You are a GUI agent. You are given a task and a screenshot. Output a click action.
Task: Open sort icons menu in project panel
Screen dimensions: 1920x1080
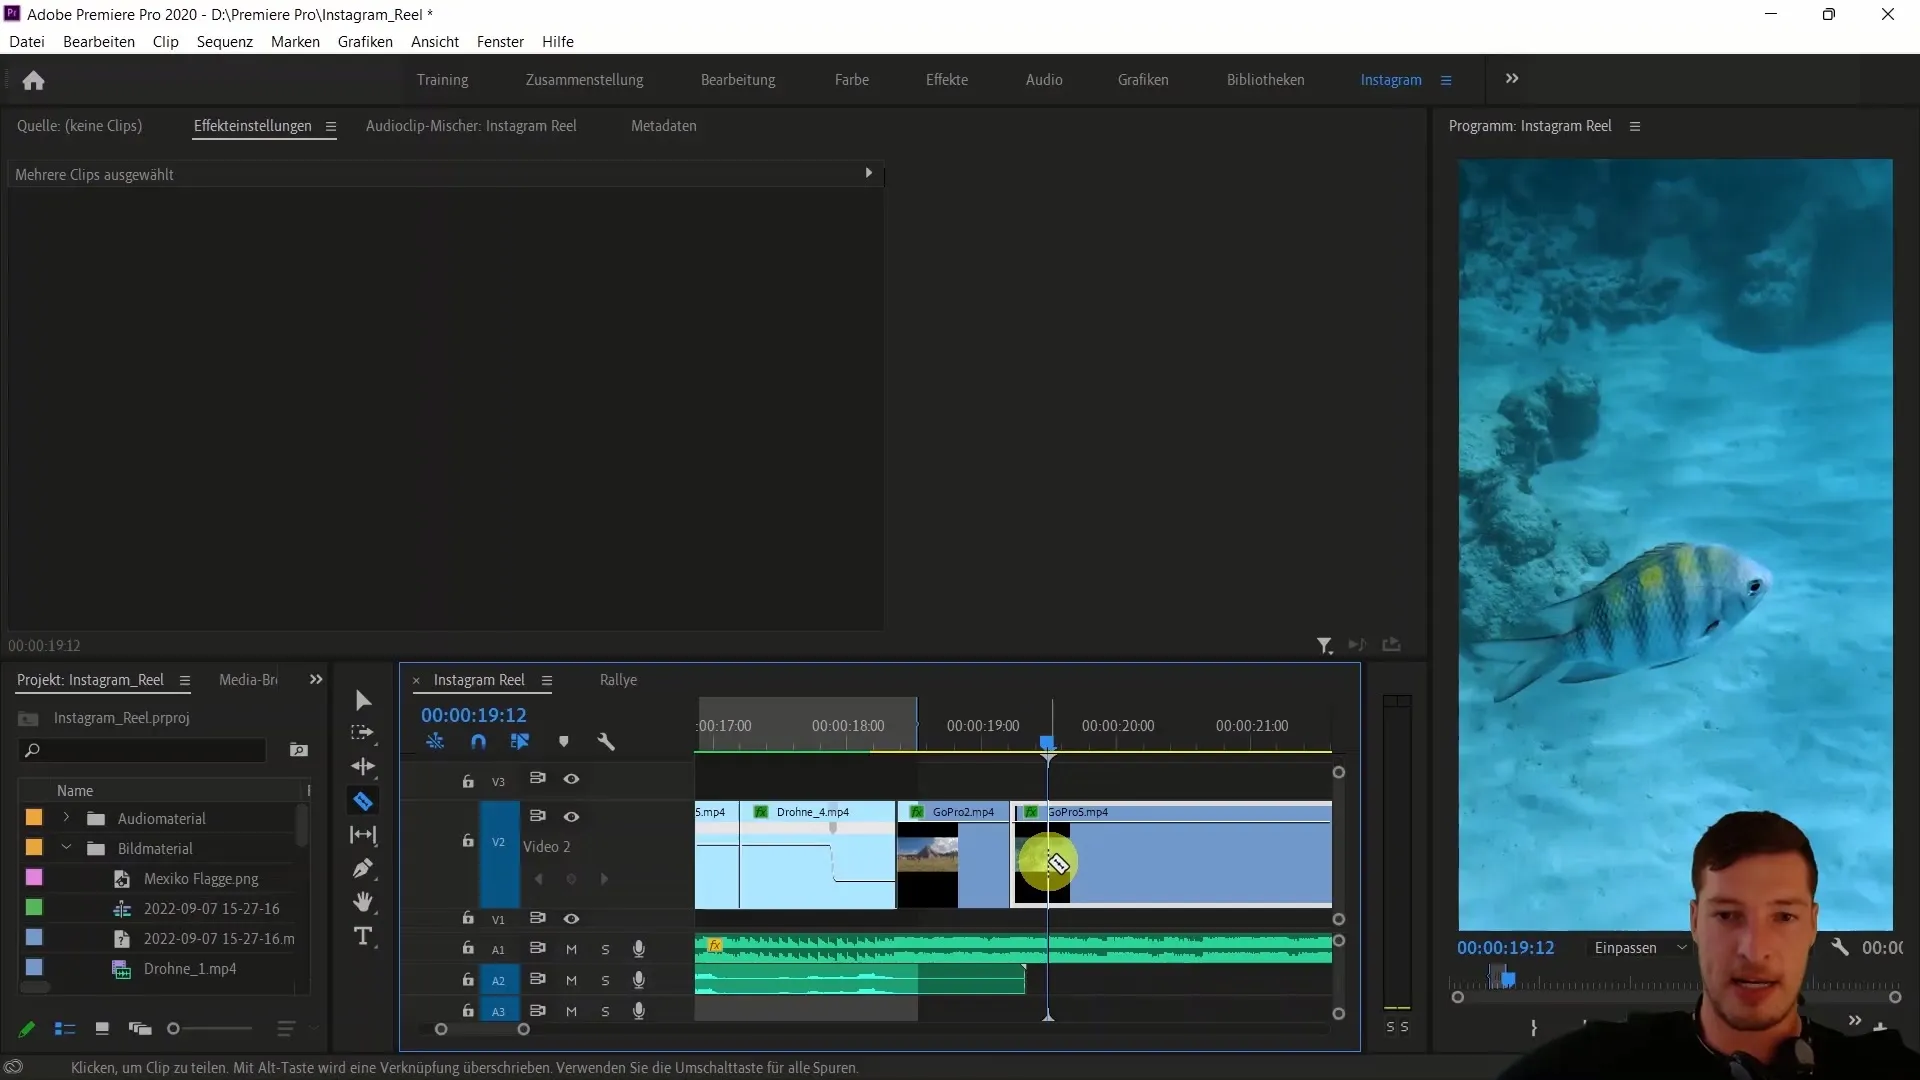click(286, 1028)
